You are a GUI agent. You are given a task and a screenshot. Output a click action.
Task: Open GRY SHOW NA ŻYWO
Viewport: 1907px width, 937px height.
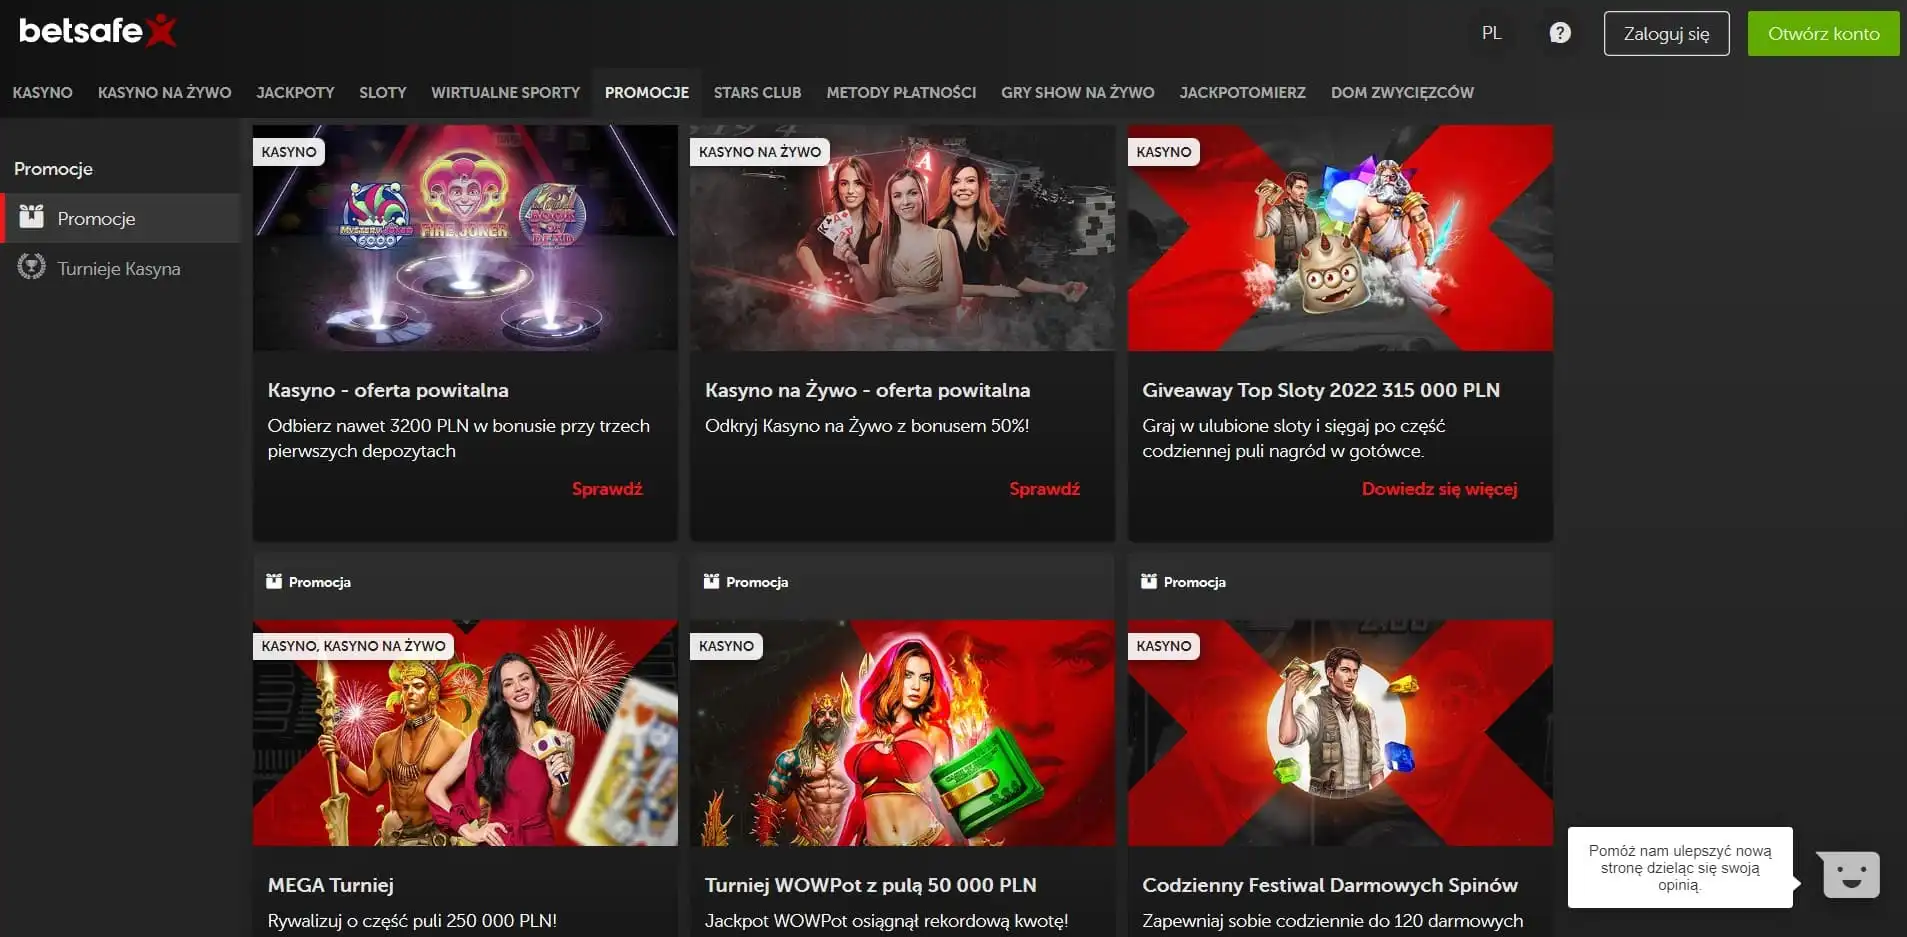pyautogui.click(x=1077, y=92)
